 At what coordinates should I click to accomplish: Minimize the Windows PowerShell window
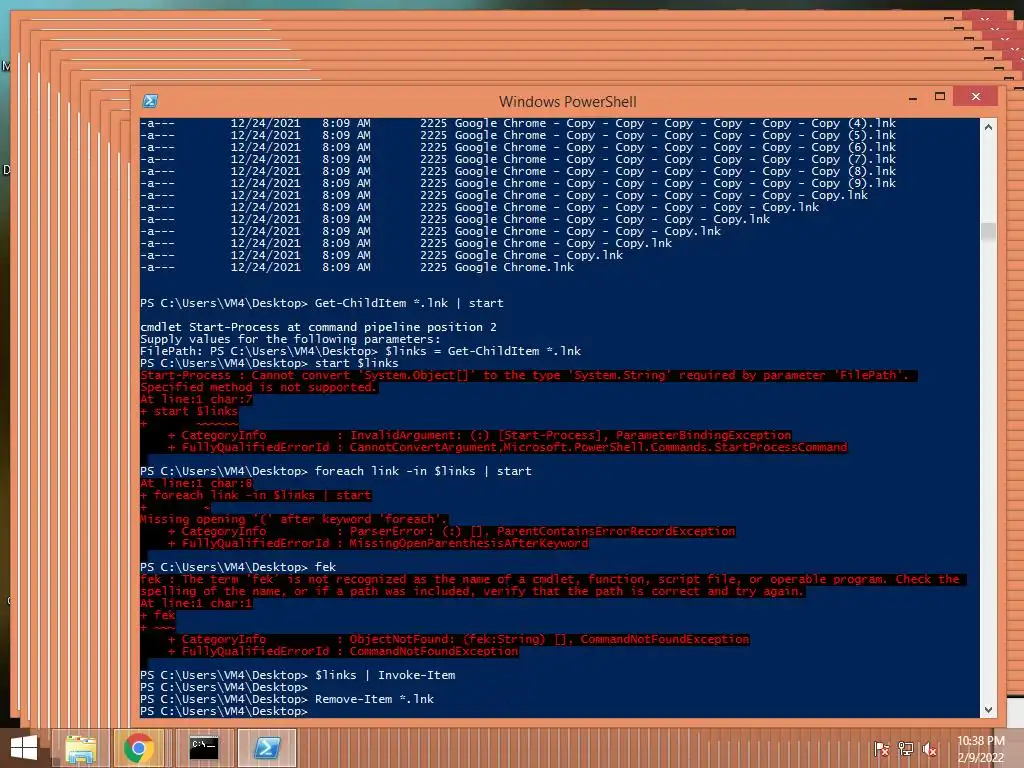coord(913,98)
